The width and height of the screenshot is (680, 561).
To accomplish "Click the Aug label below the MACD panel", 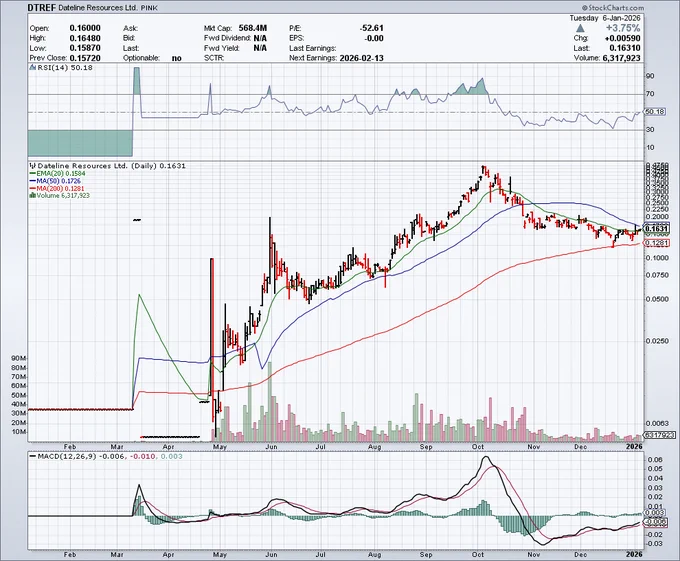I will click(x=374, y=554).
